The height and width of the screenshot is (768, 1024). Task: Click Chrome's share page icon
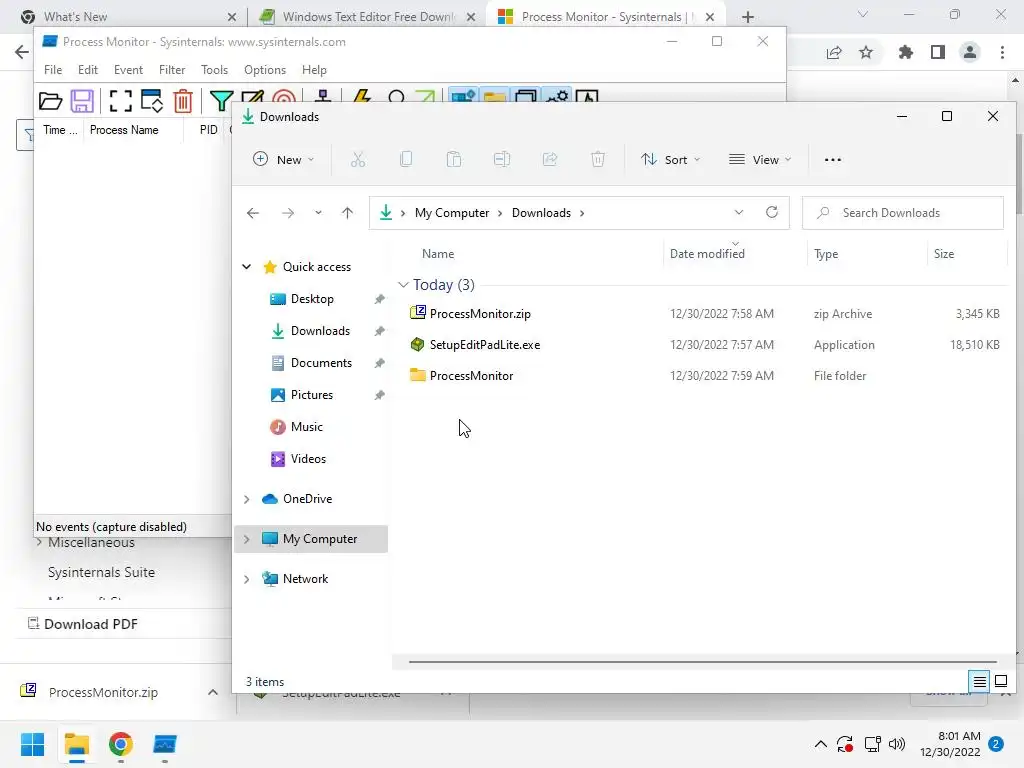(x=834, y=53)
